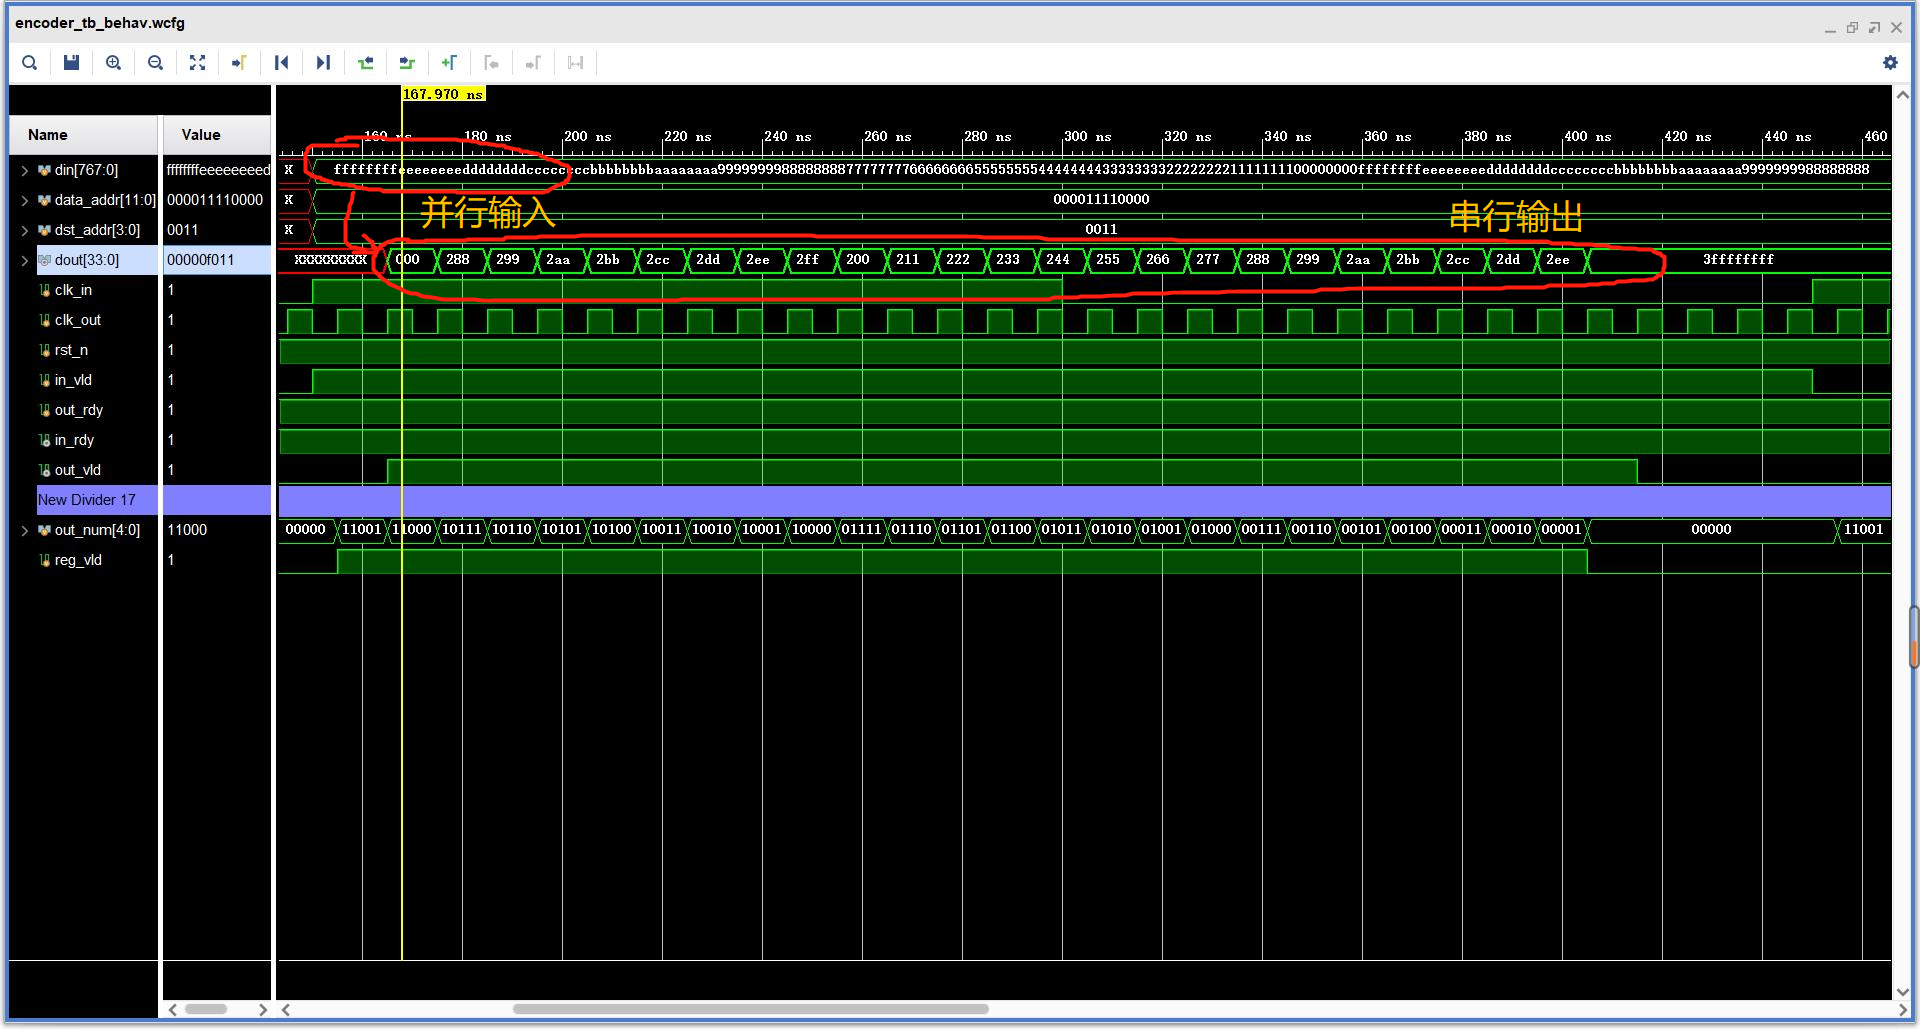Save the waveform configuration
The image size is (1920, 1030).
pyautogui.click(x=71, y=63)
